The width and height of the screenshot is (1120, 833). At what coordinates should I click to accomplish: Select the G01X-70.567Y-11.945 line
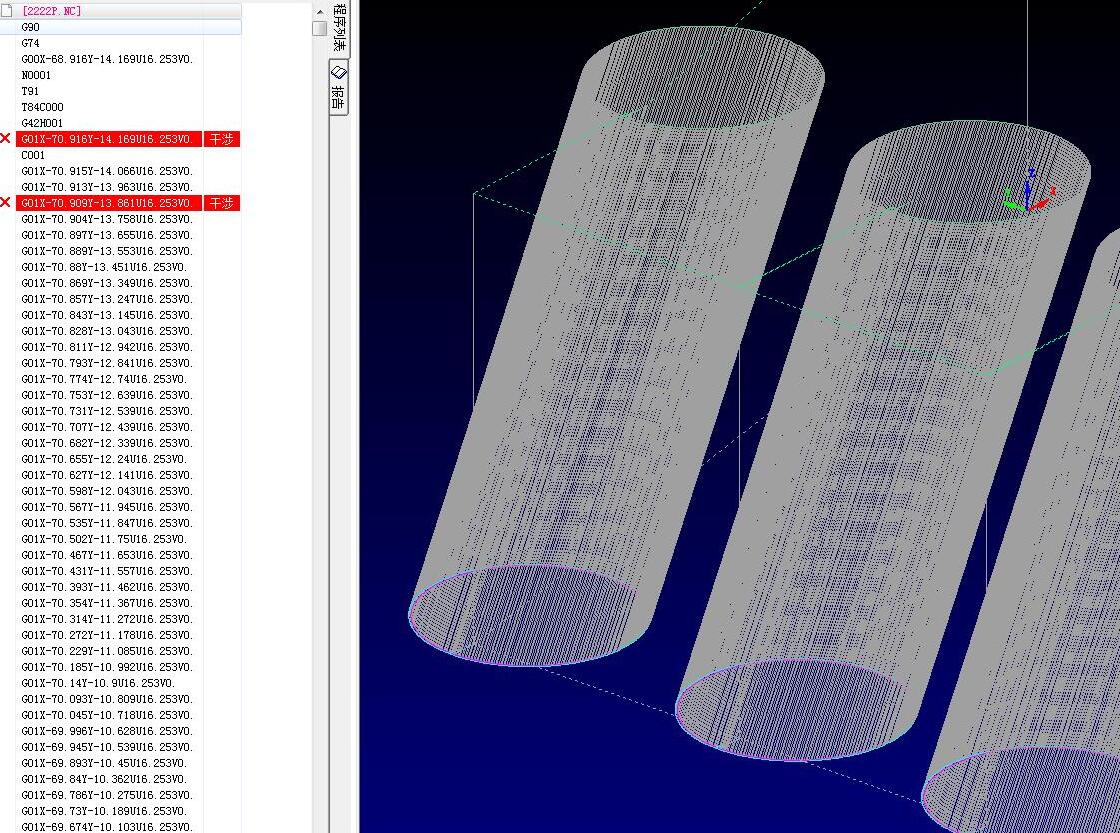tap(107, 507)
